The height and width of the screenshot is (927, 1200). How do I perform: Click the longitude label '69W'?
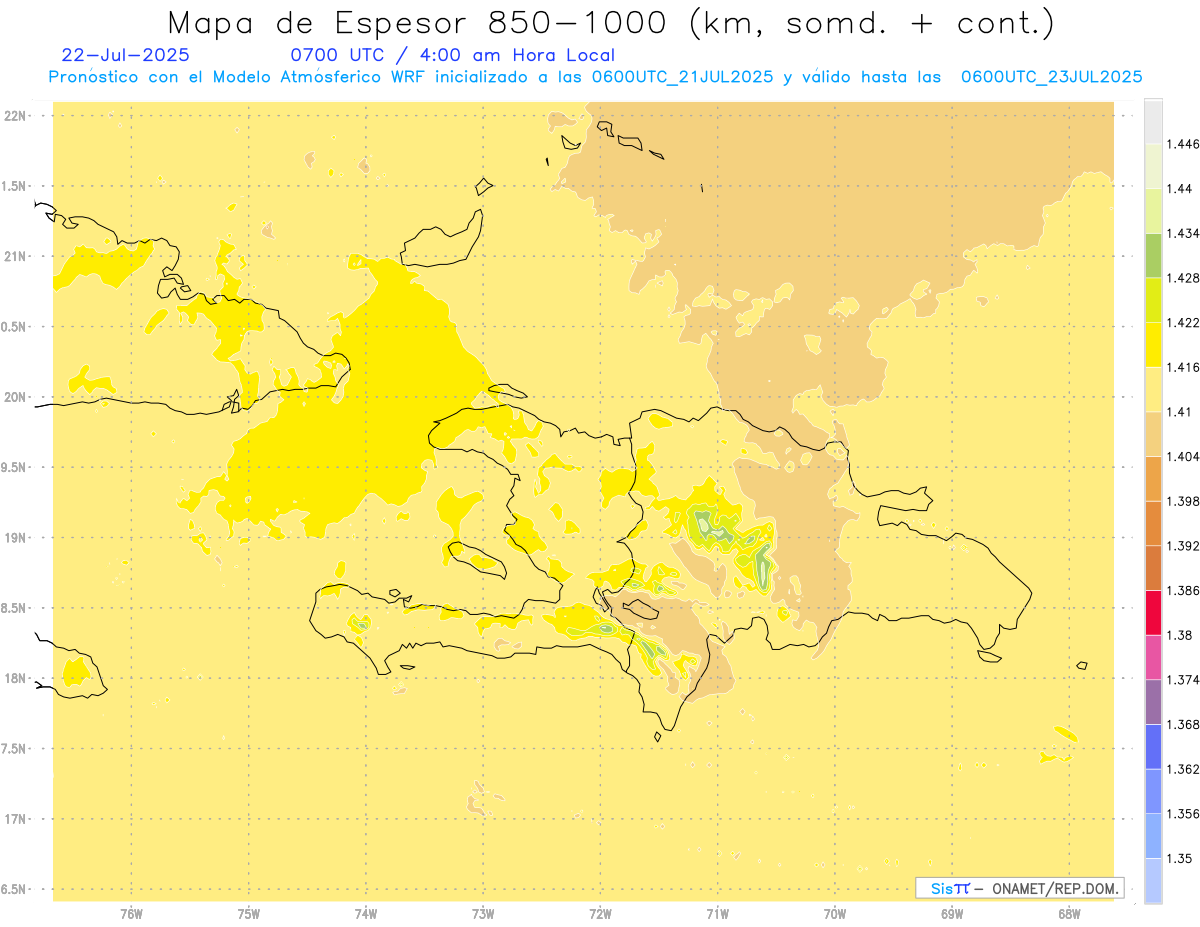(x=952, y=914)
